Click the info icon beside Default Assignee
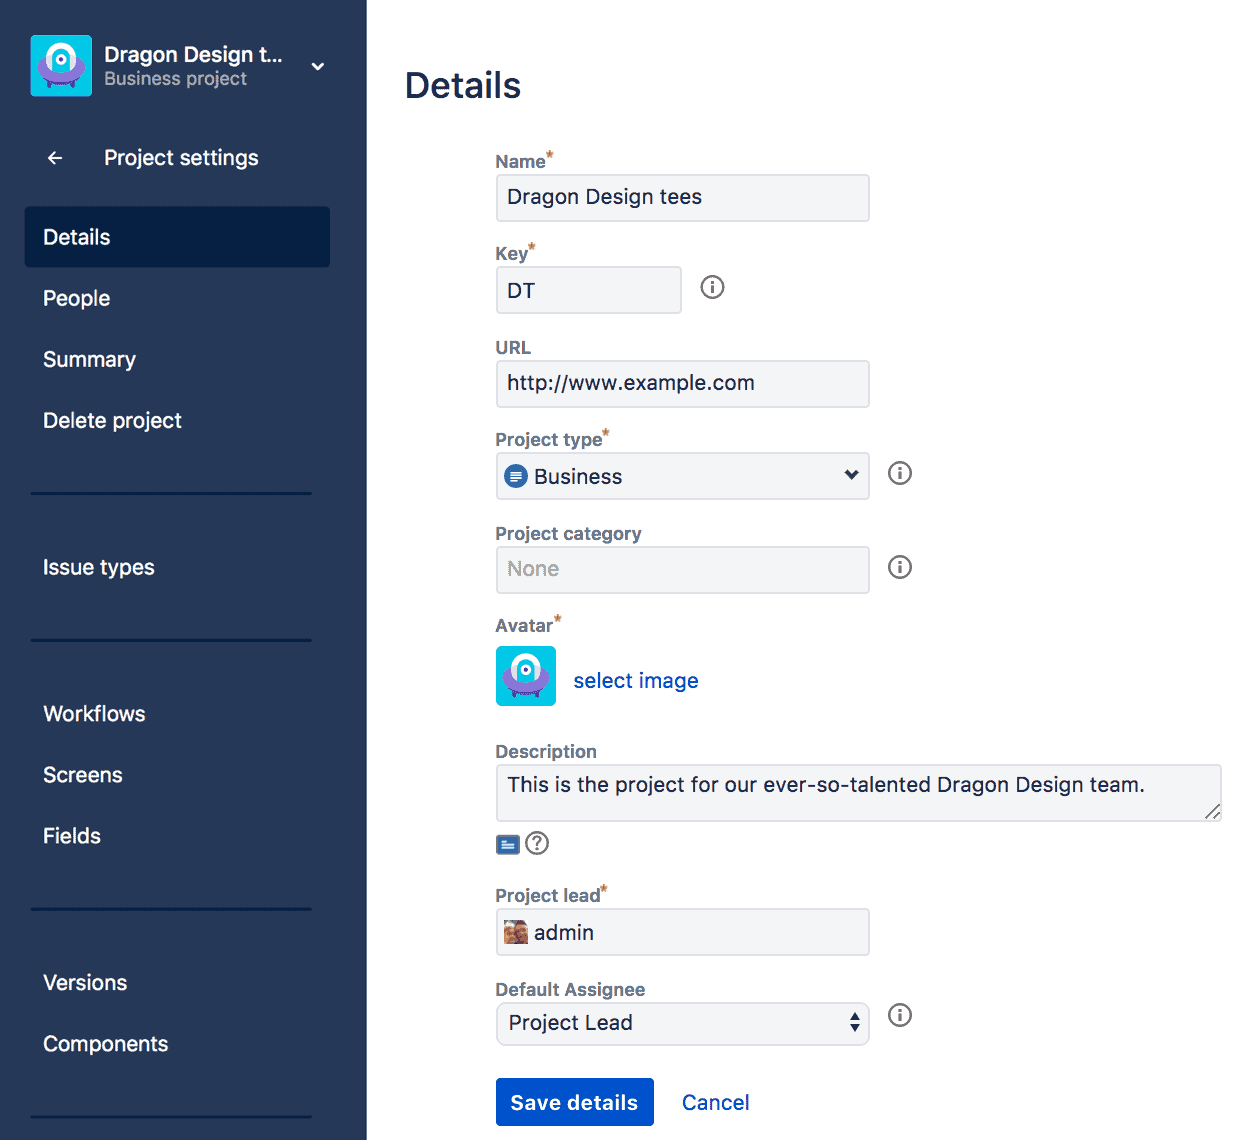 (899, 1015)
